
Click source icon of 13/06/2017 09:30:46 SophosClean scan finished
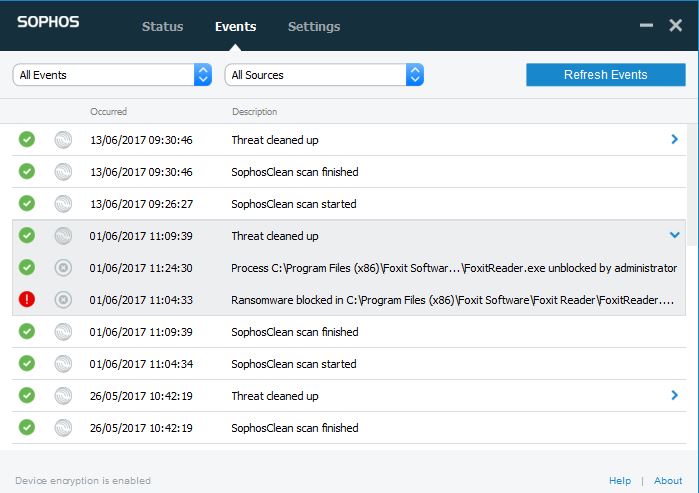click(63, 172)
